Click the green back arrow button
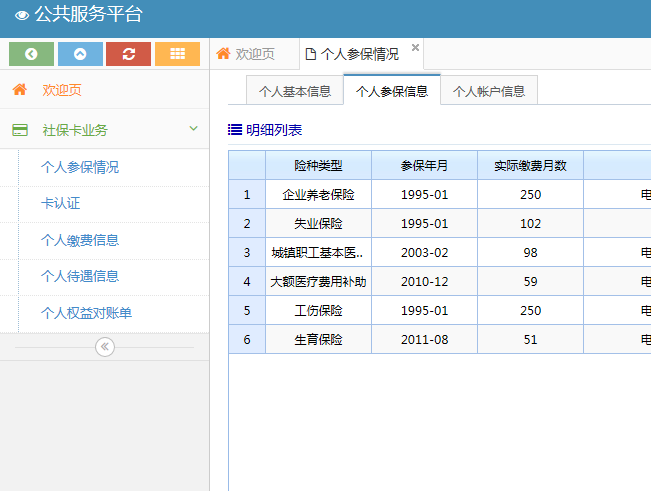This screenshot has height=491, width=651. tap(31, 54)
